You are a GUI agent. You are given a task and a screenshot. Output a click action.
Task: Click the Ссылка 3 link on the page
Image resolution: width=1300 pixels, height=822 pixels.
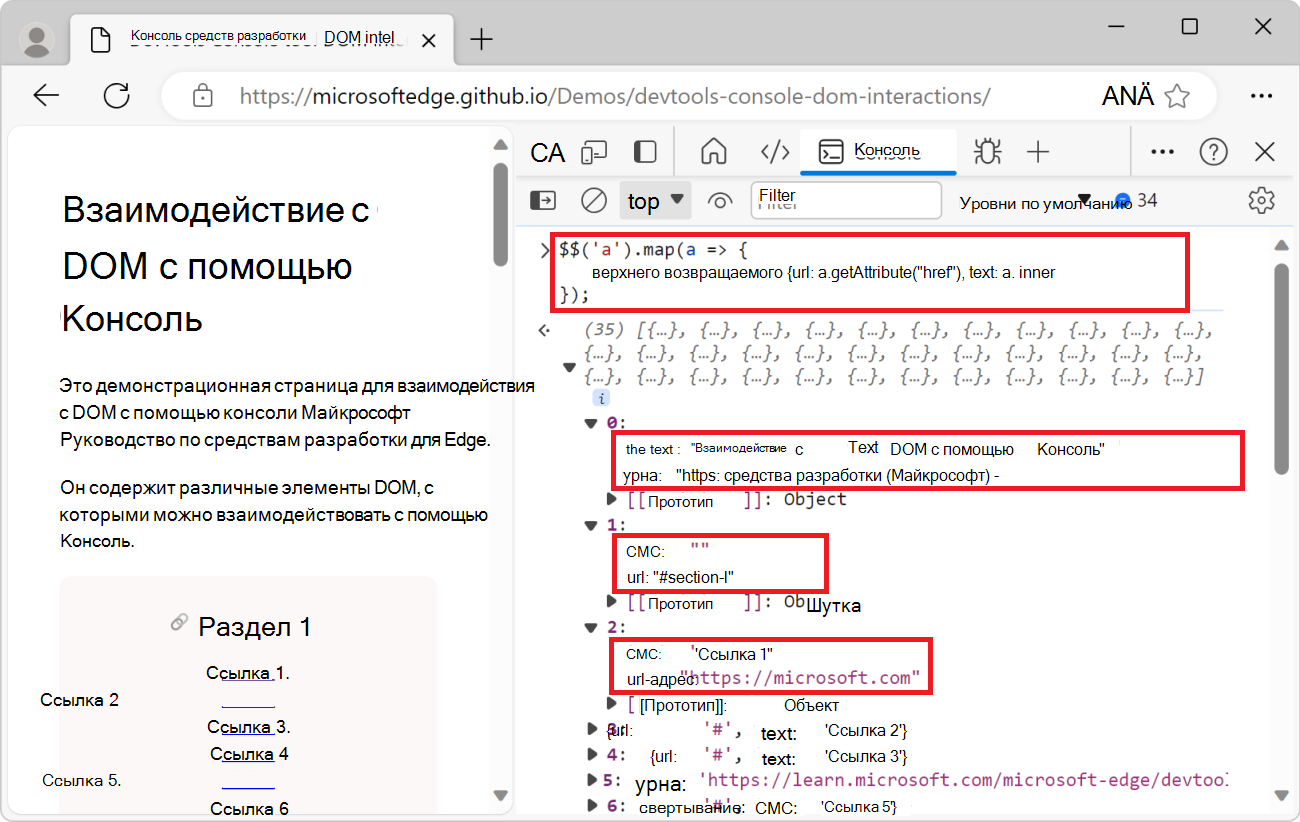[x=239, y=727]
